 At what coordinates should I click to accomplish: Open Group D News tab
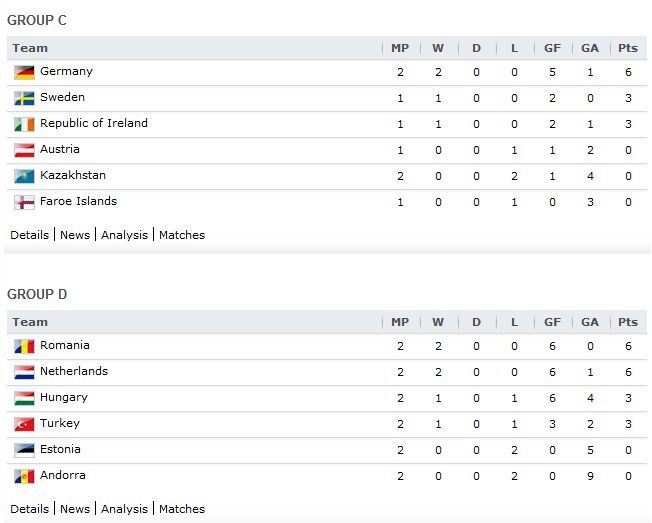pos(75,509)
